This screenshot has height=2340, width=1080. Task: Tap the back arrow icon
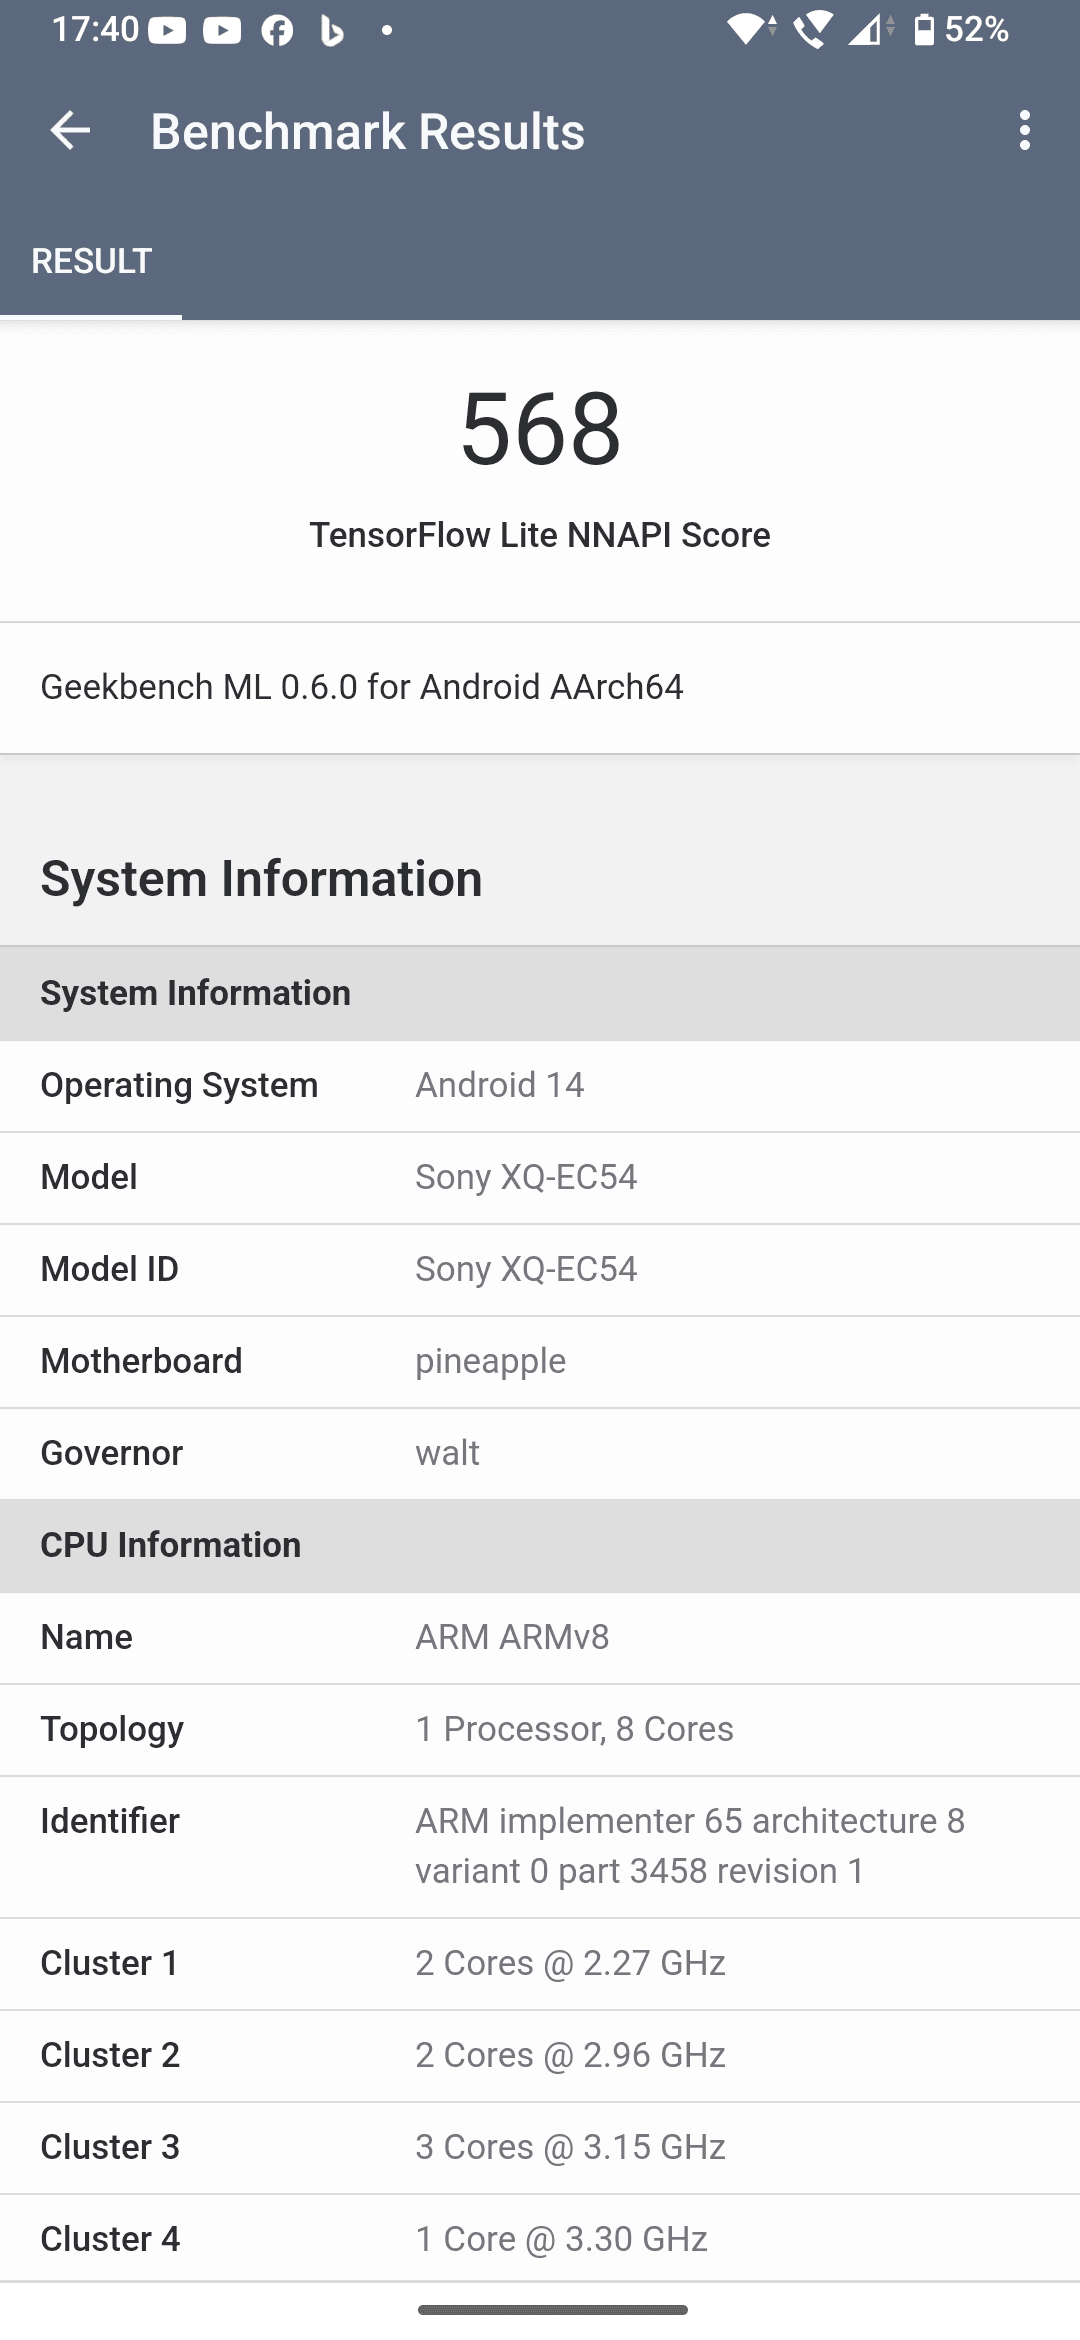pyautogui.click(x=70, y=131)
